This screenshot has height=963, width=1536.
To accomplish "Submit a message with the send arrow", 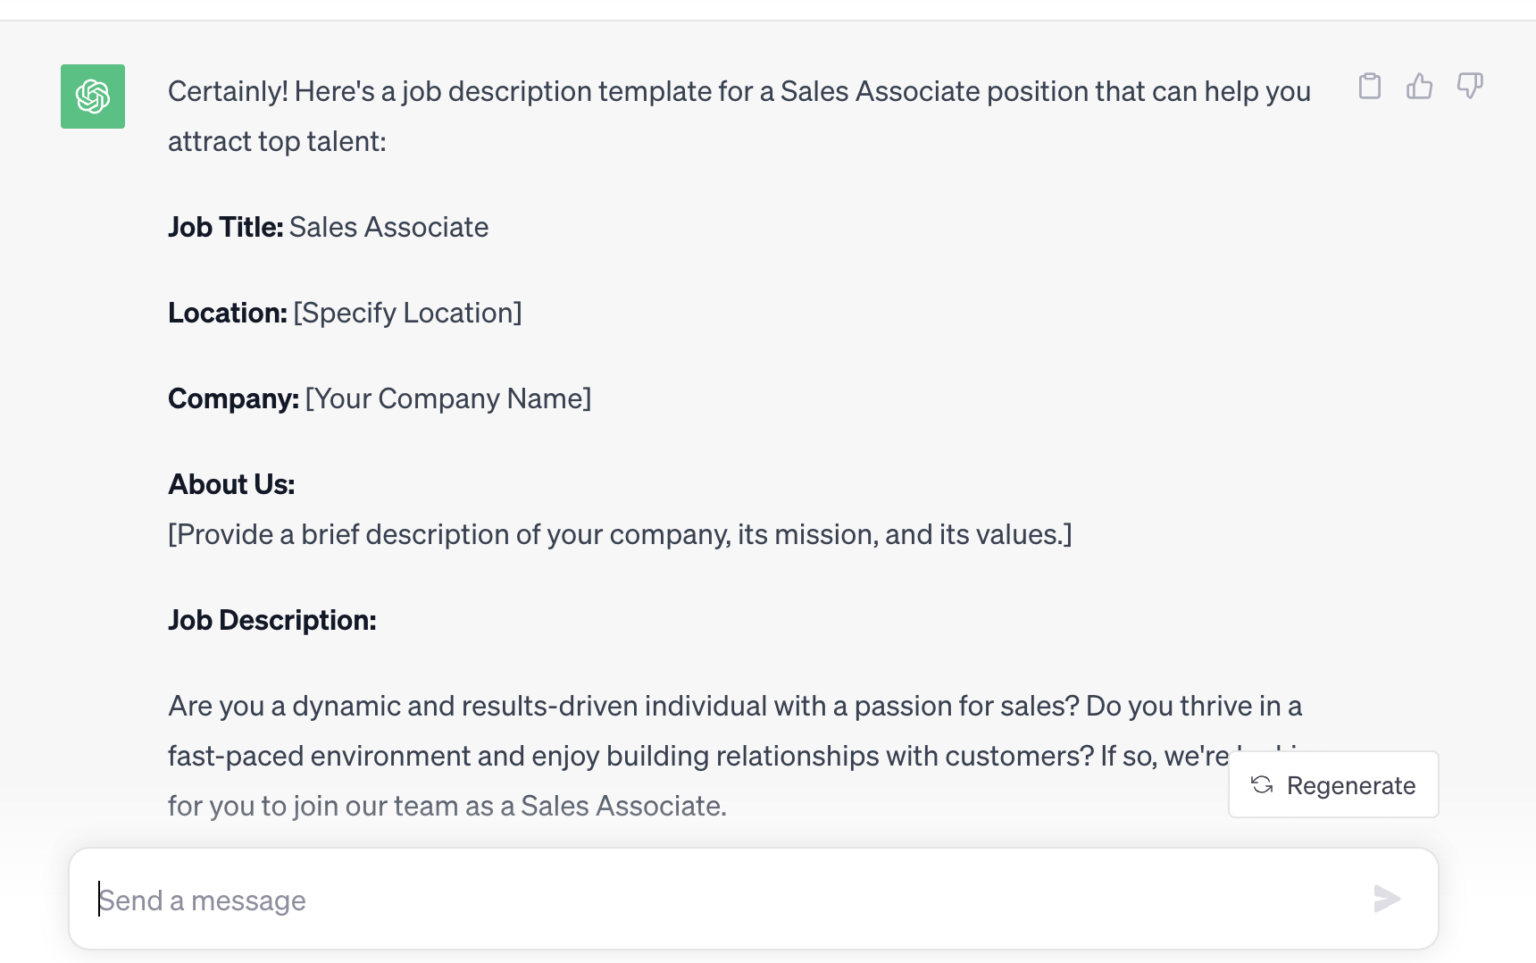I will point(1387,899).
